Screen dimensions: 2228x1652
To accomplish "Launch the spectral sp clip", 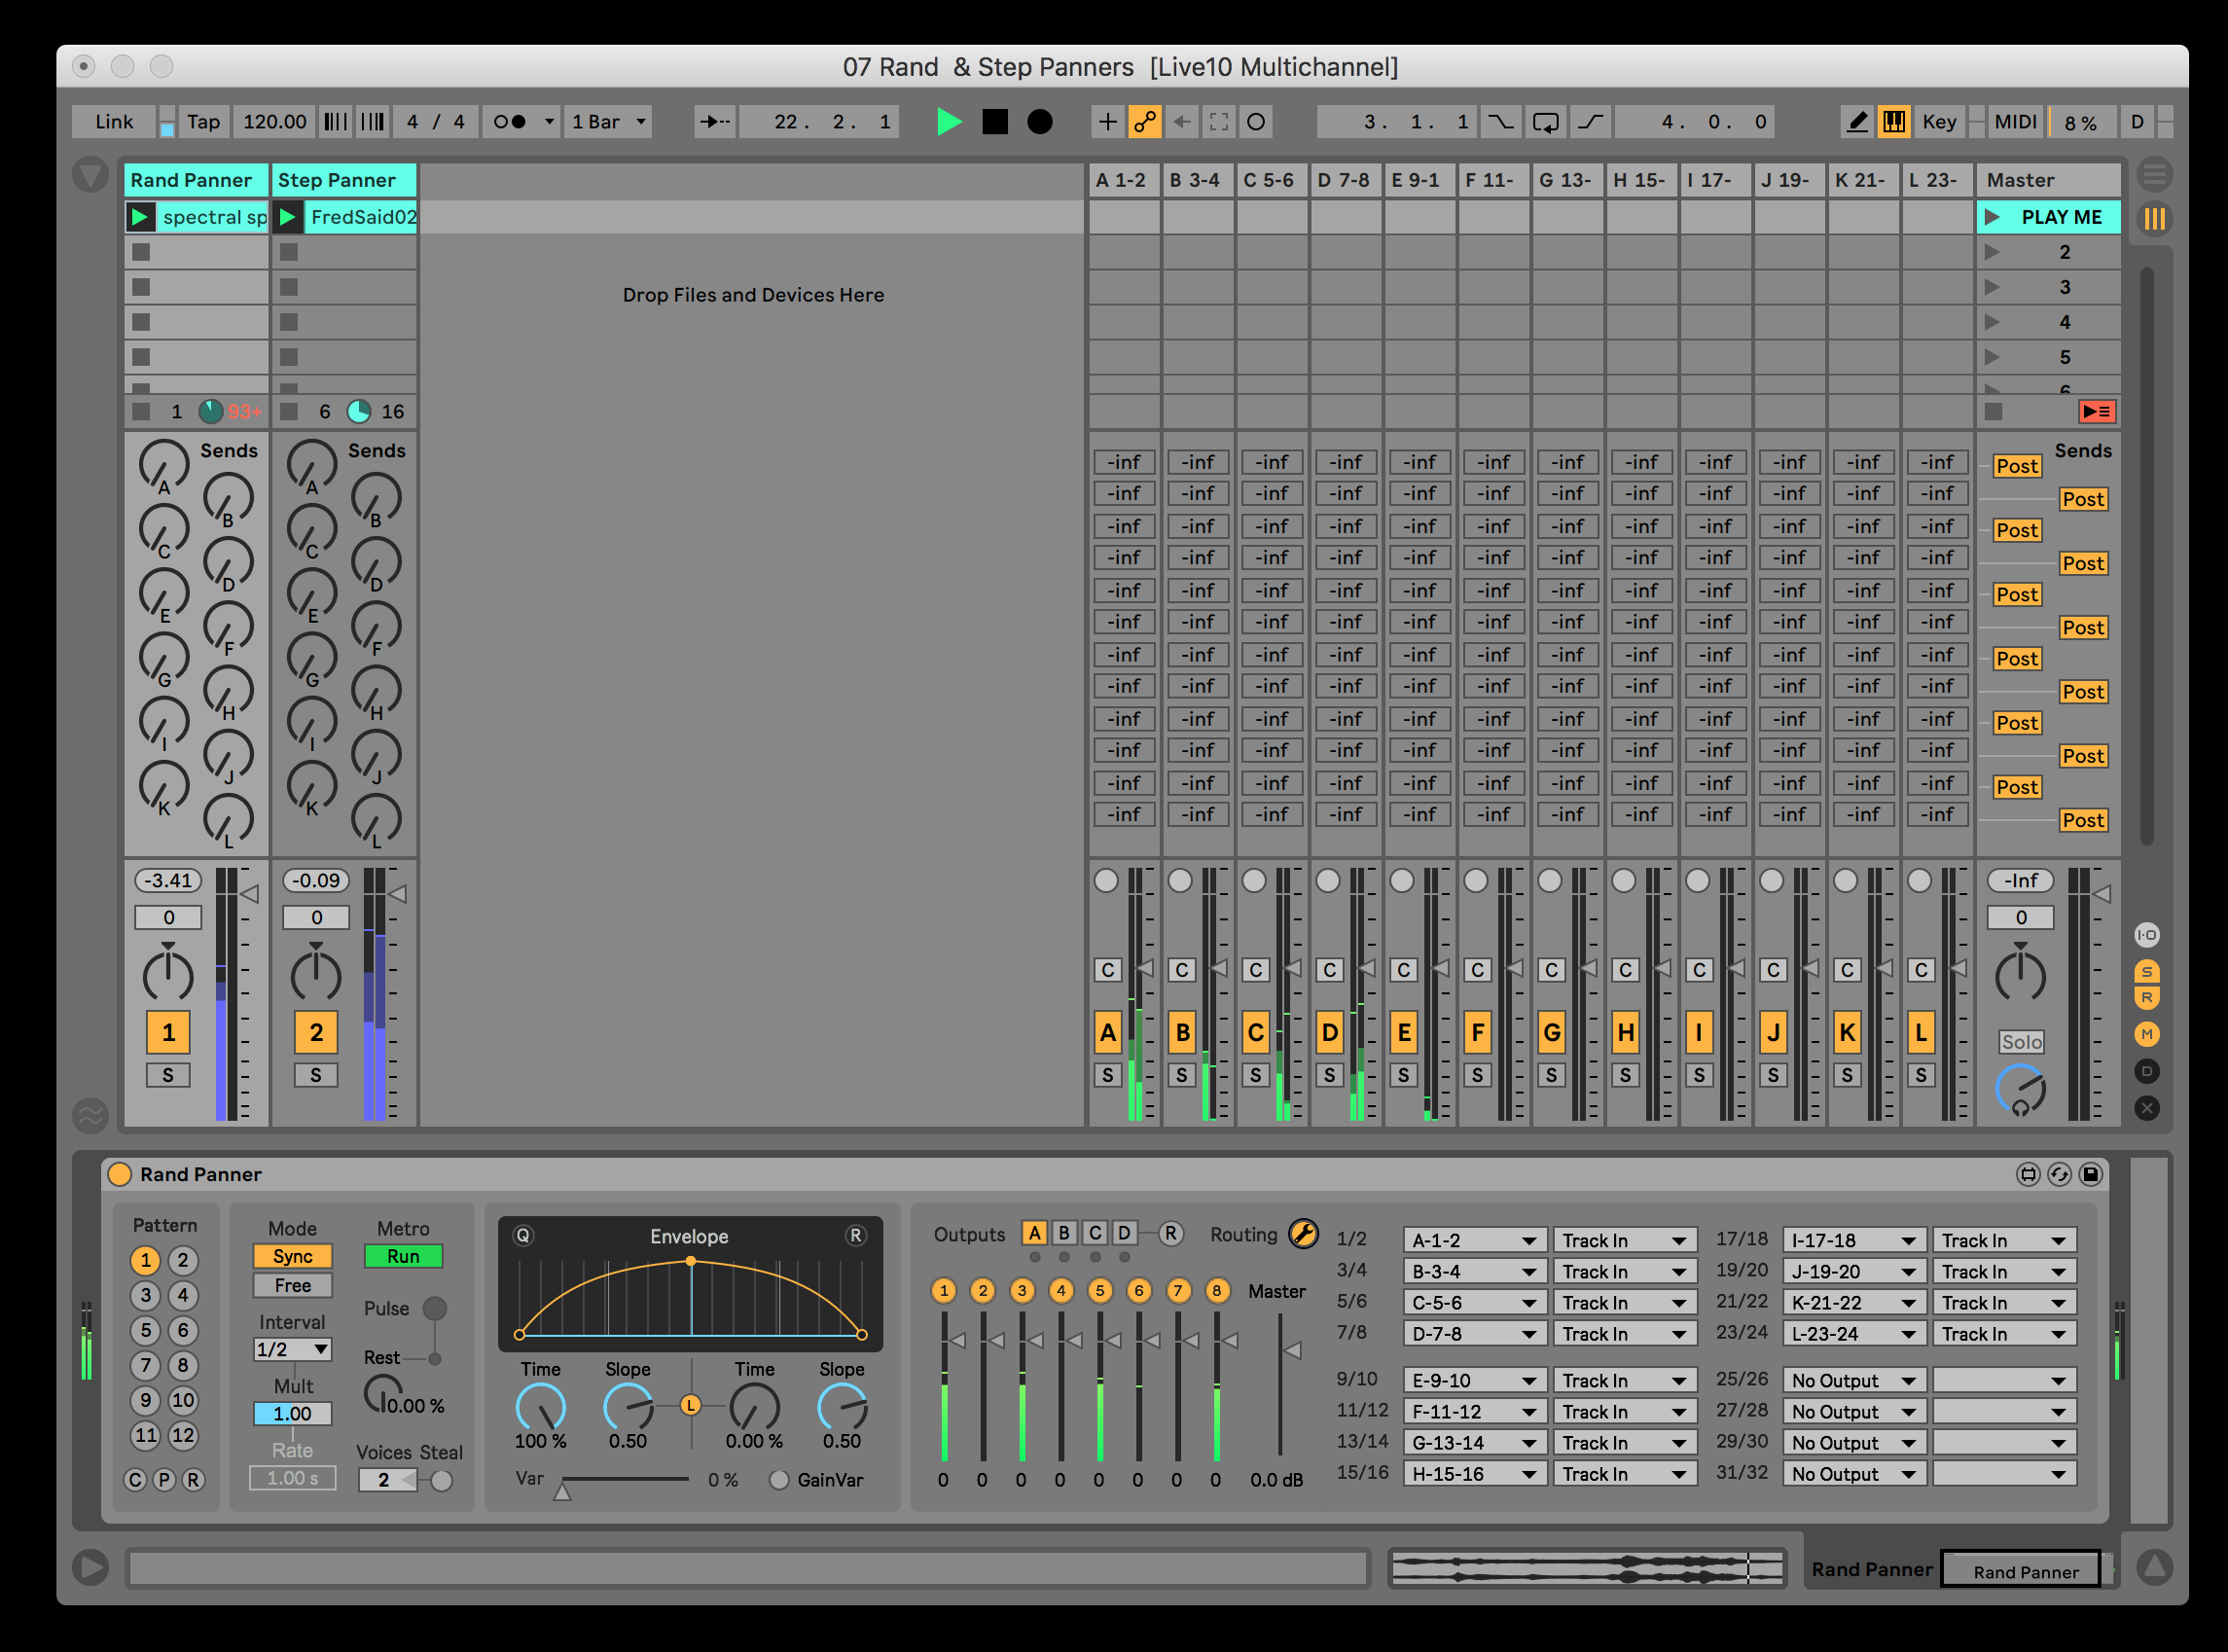I will (140, 217).
